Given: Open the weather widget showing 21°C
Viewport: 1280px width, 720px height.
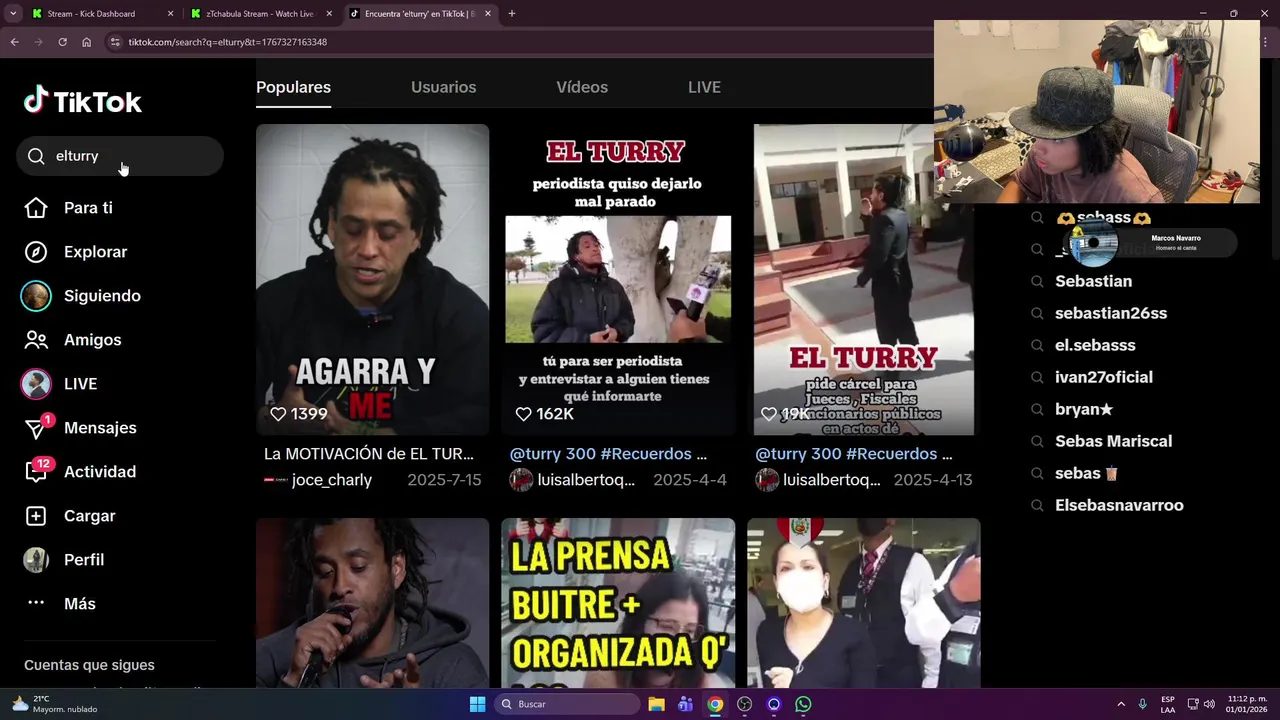Looking at the screenshot, I should (55, 704).
